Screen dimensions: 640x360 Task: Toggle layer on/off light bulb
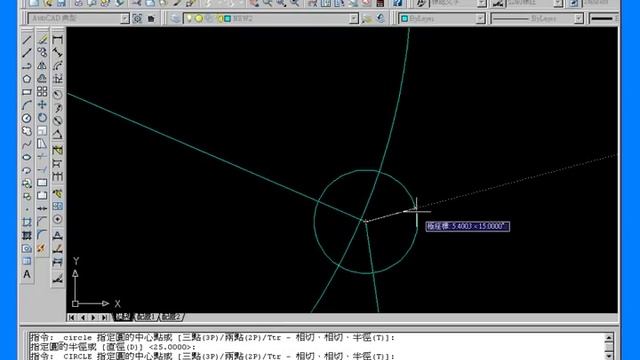tap(189, 18)
